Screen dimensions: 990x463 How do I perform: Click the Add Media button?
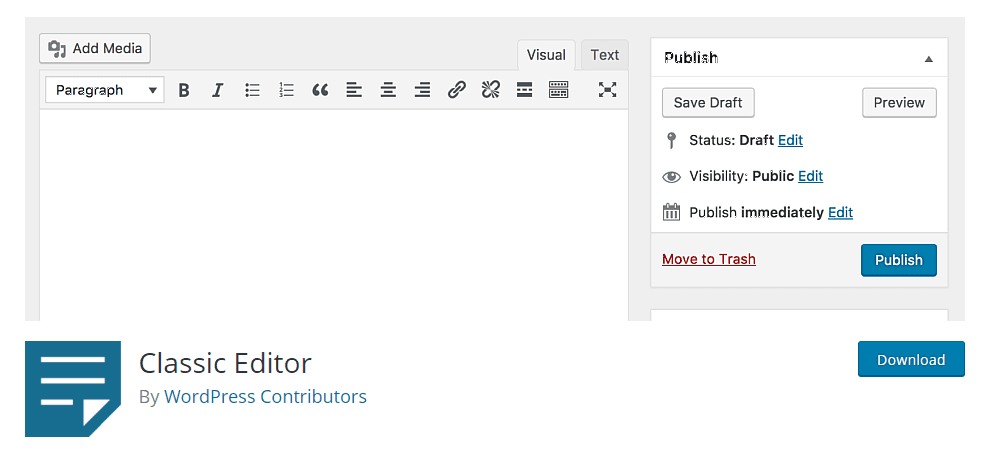click(95, 48)
